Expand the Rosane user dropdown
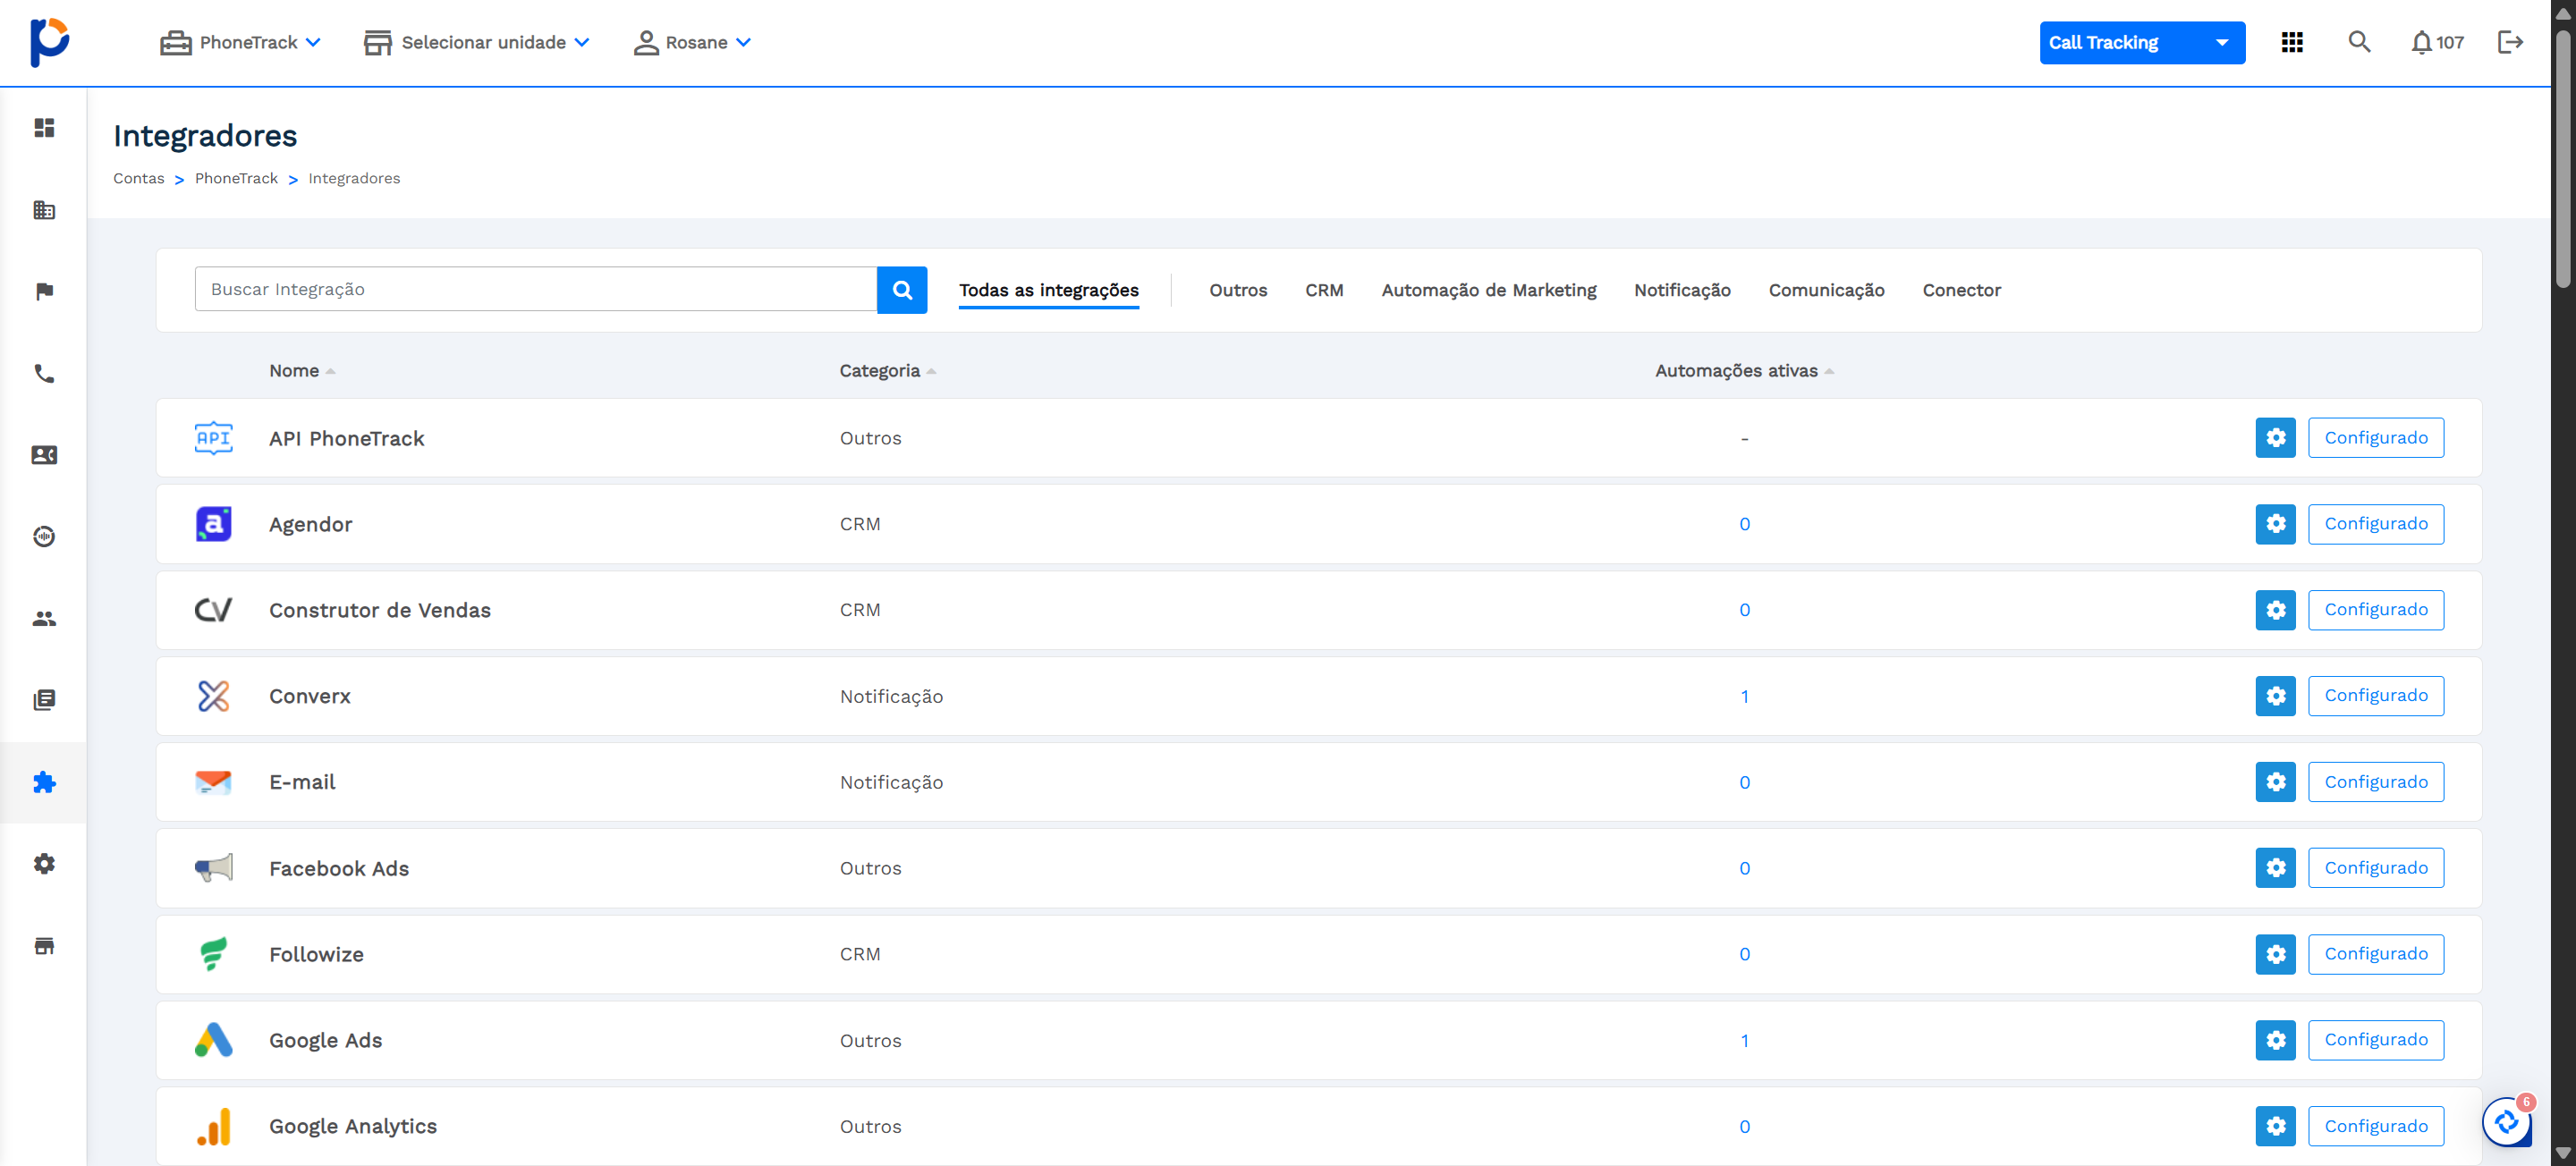 [692, 42]
